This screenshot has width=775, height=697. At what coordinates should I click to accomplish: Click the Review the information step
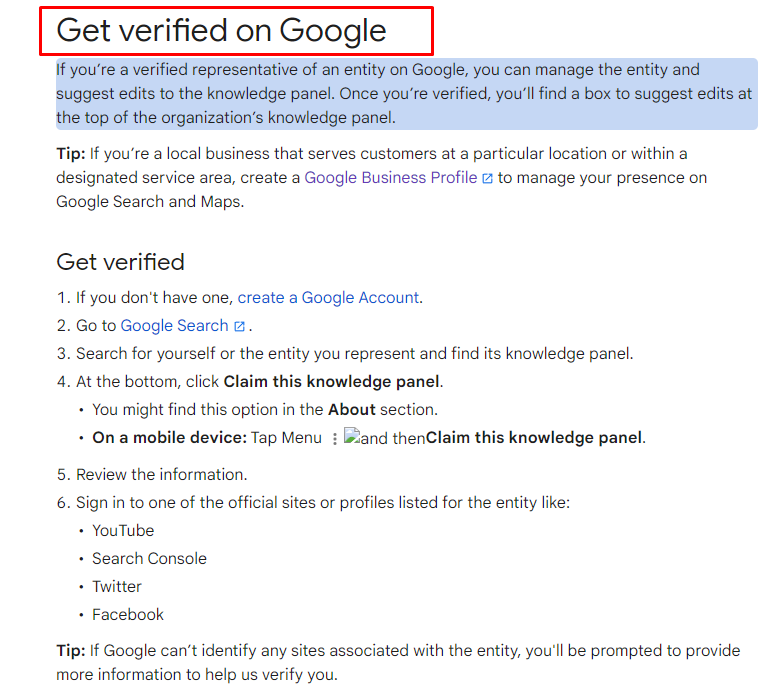pyautogui.click(x=161, y=475)
